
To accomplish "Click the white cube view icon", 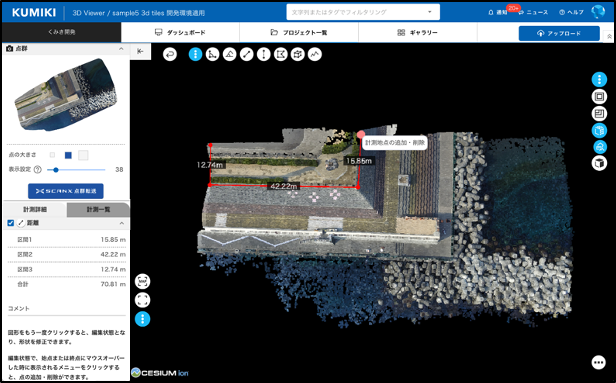I will point(599,163).
